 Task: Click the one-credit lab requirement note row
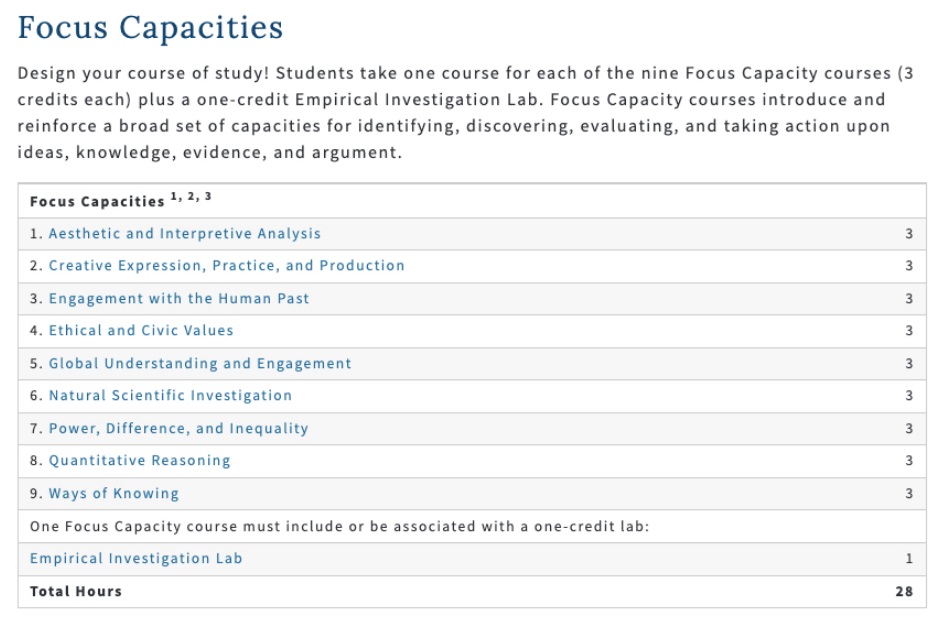pyautogui.click(x=340, y=526)
